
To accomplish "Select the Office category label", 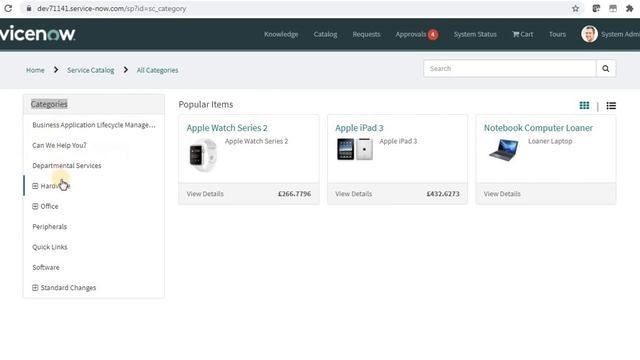I will 49,207.
